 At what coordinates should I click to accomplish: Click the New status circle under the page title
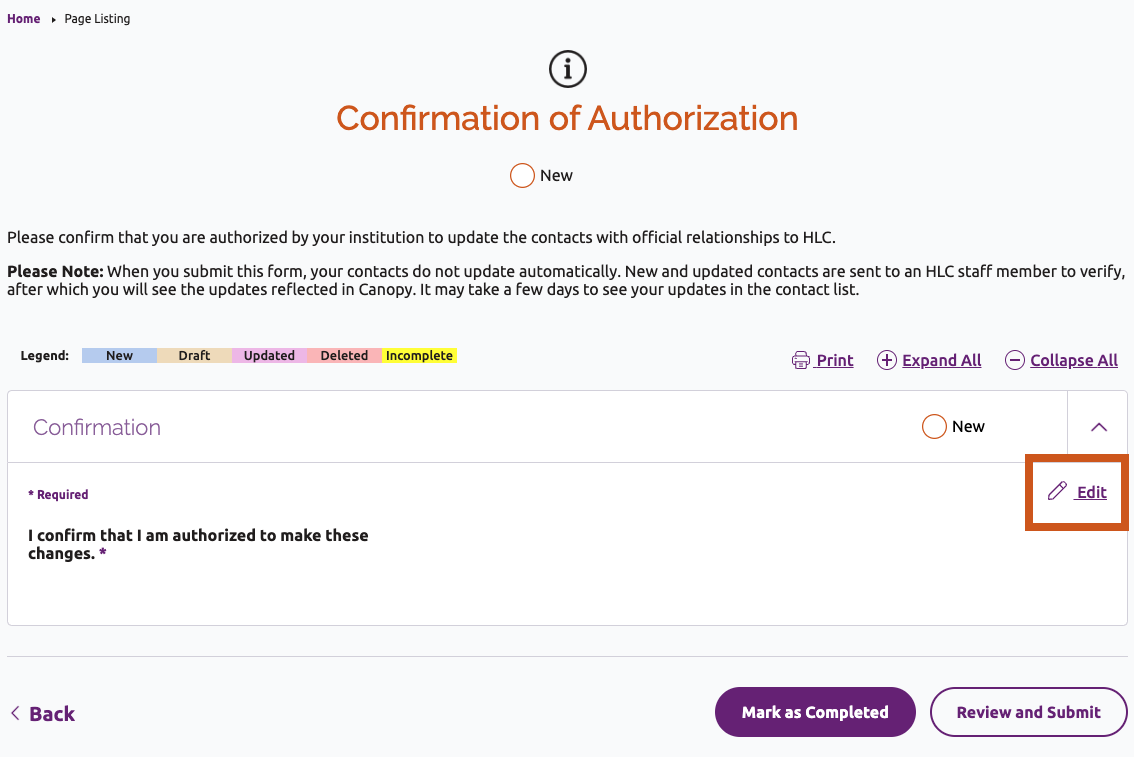tap(521, 176)
